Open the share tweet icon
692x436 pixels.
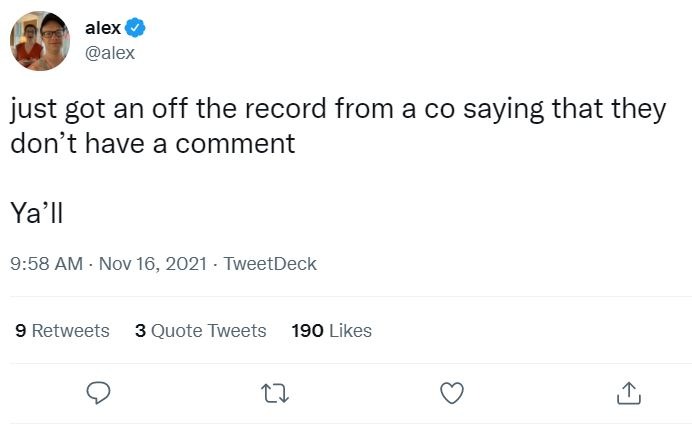point(628,393)
